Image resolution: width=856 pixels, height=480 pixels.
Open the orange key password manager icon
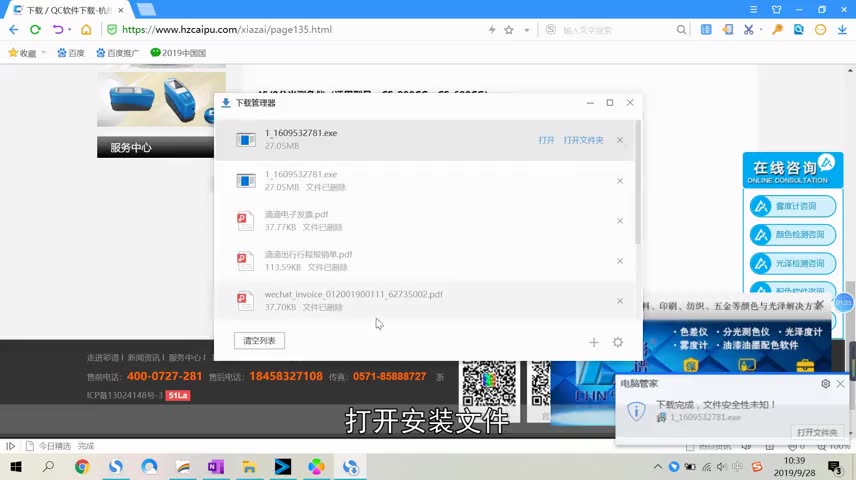[777, 29]
